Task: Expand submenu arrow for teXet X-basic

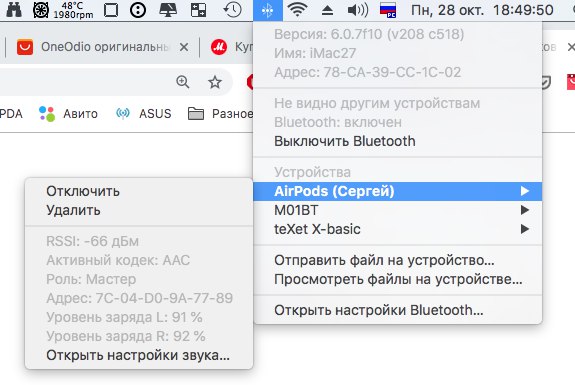Action: 525,229
